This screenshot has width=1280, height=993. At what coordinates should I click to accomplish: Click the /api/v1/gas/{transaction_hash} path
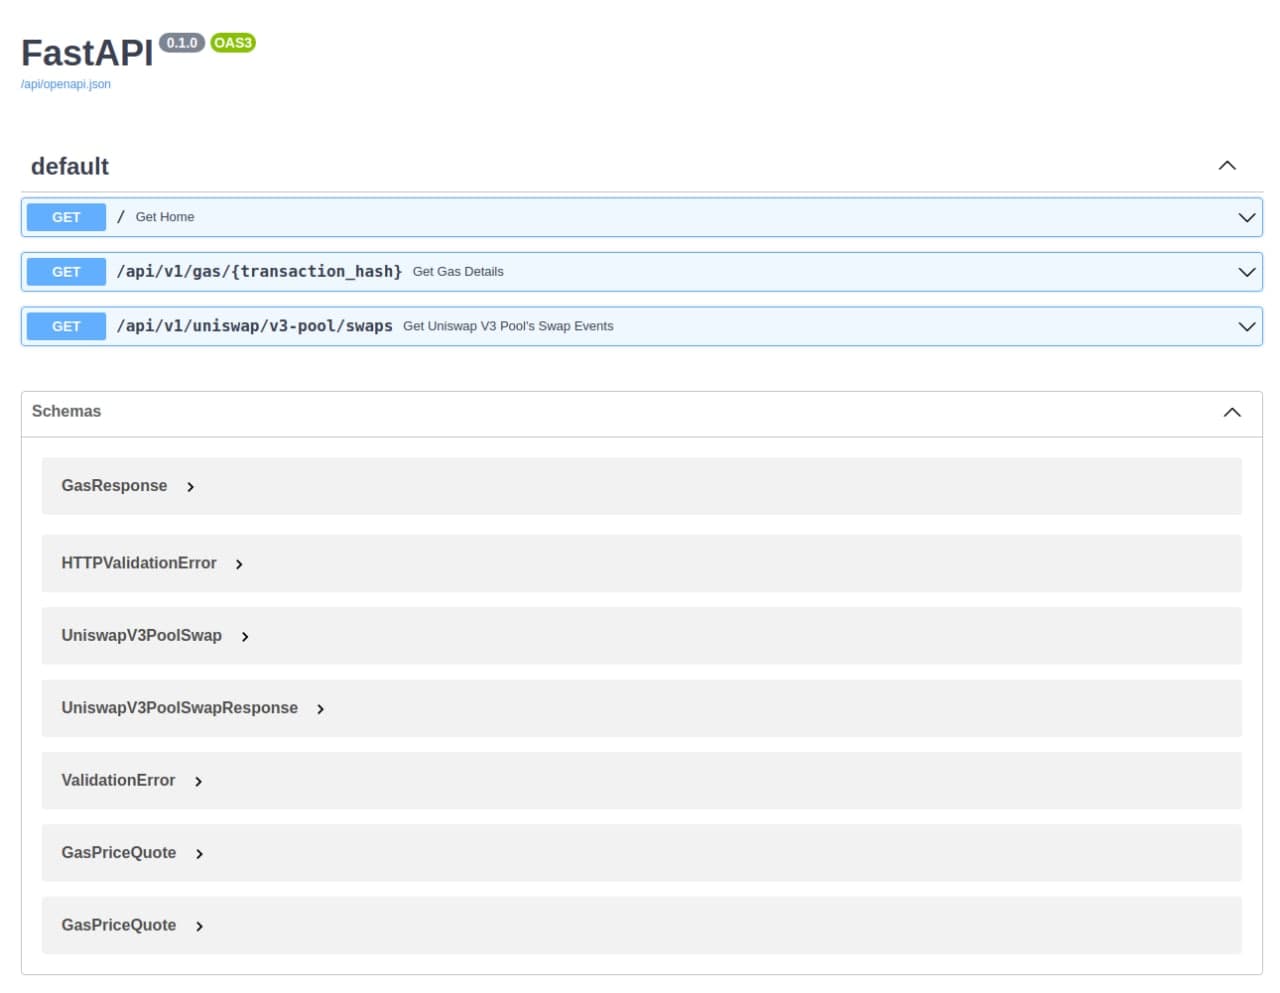259,271
